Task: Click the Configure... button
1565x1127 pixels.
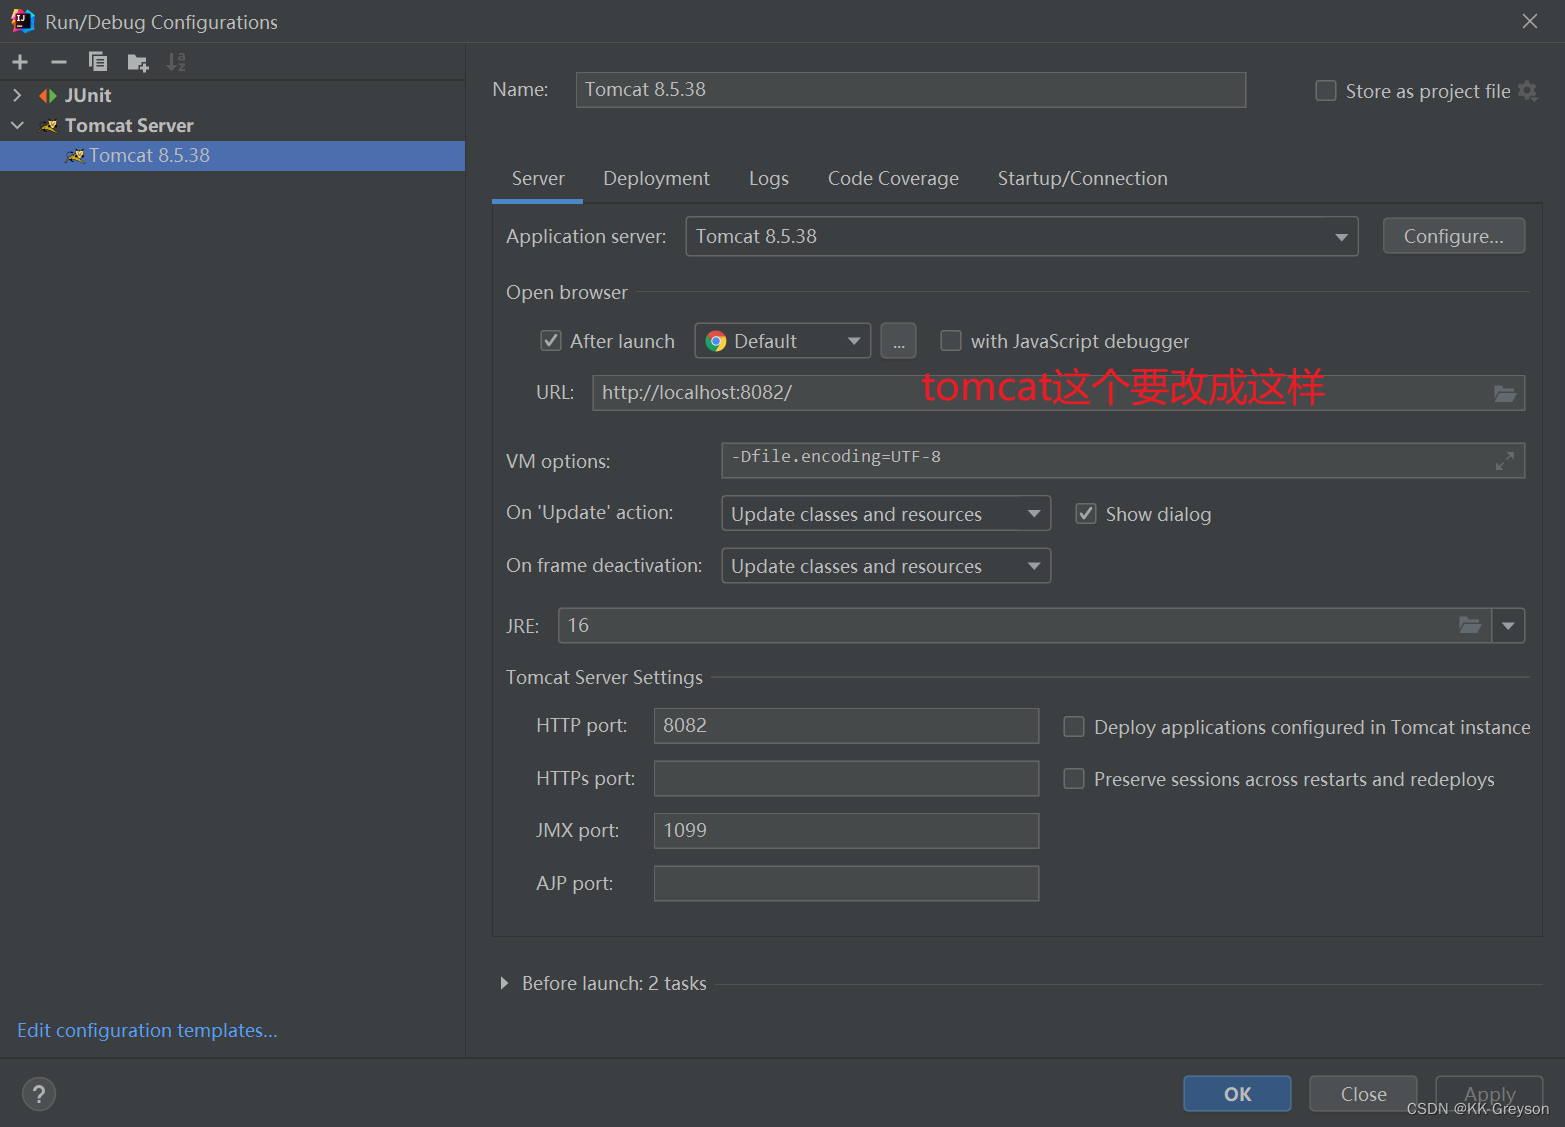Action: click(1454, 236)
